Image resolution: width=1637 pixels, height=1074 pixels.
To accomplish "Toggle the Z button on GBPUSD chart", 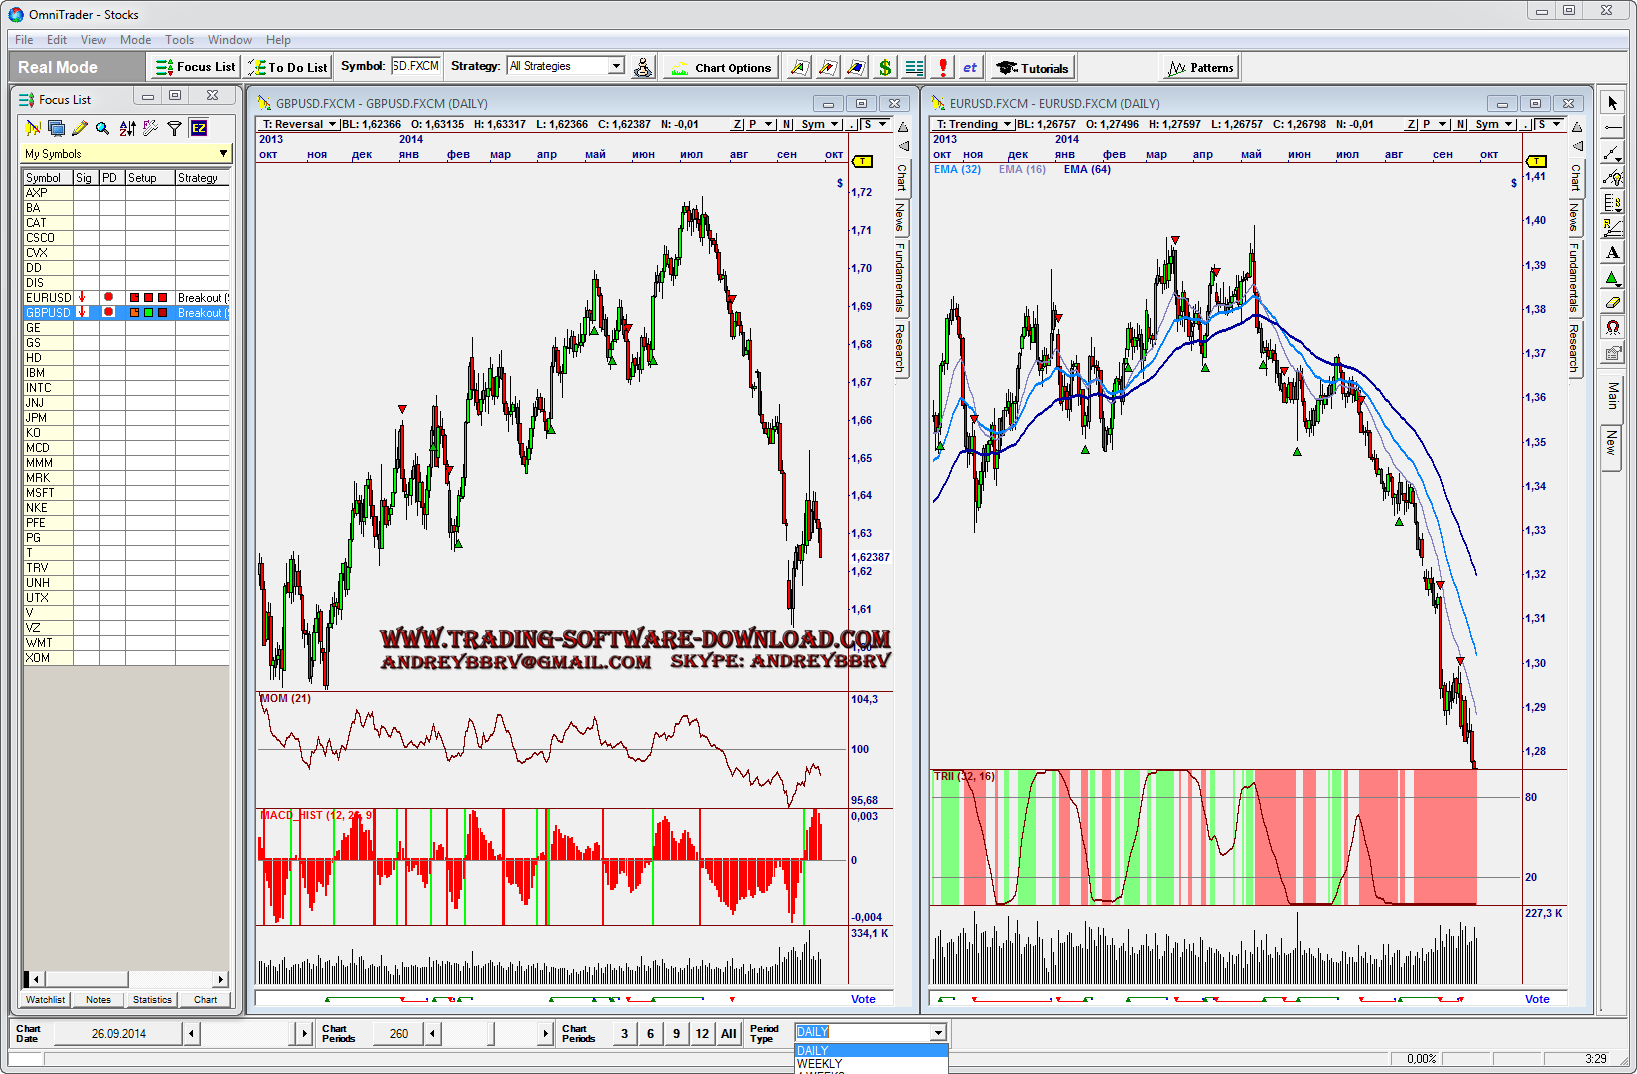I will [x=737, y=124].
